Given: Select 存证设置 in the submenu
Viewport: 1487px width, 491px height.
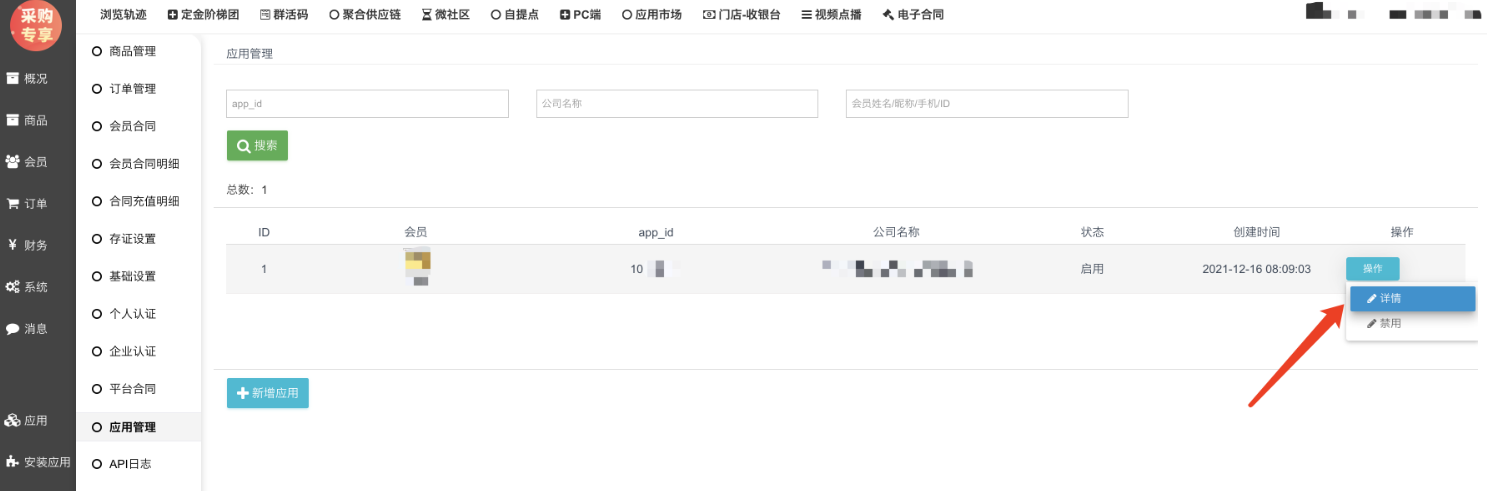Looking at the screenshot, I should [x=131, y=239].
